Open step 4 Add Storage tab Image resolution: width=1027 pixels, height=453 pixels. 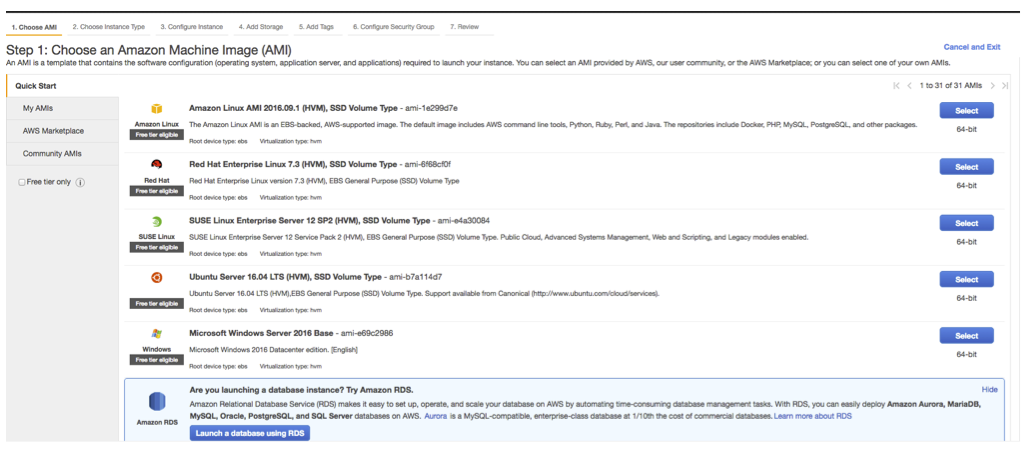261,27
